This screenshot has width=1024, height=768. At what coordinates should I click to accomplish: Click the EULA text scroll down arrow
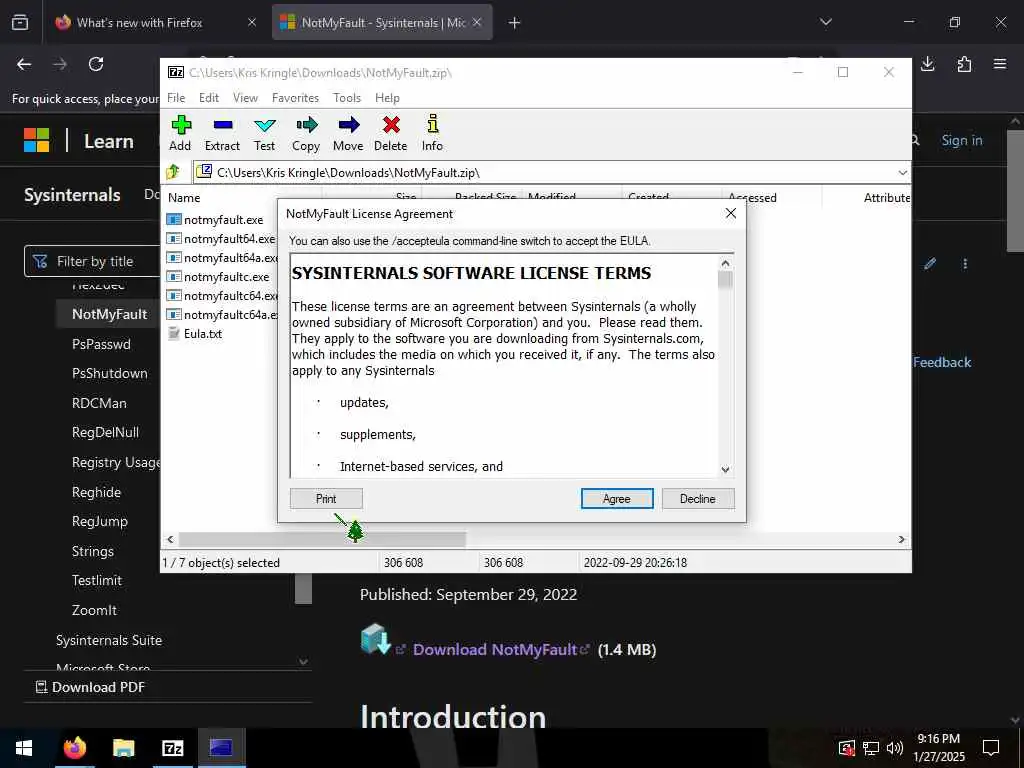pos(726,470)
